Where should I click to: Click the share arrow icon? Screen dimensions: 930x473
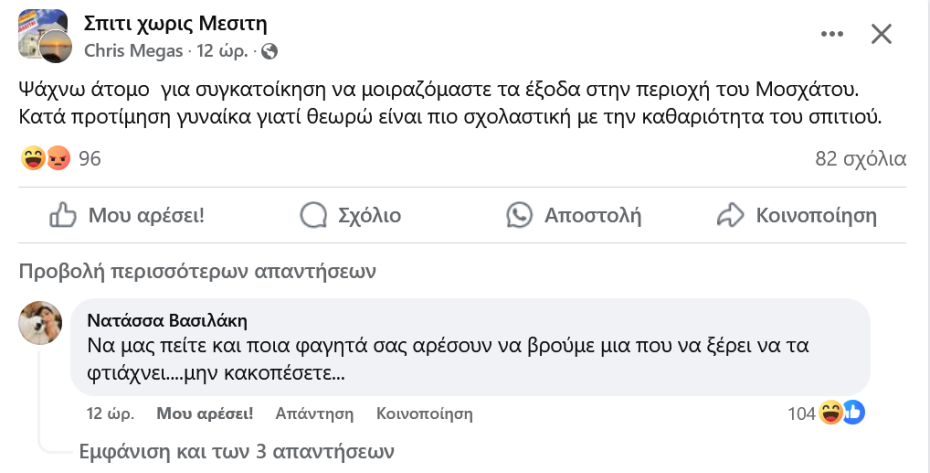coord(732,215)
